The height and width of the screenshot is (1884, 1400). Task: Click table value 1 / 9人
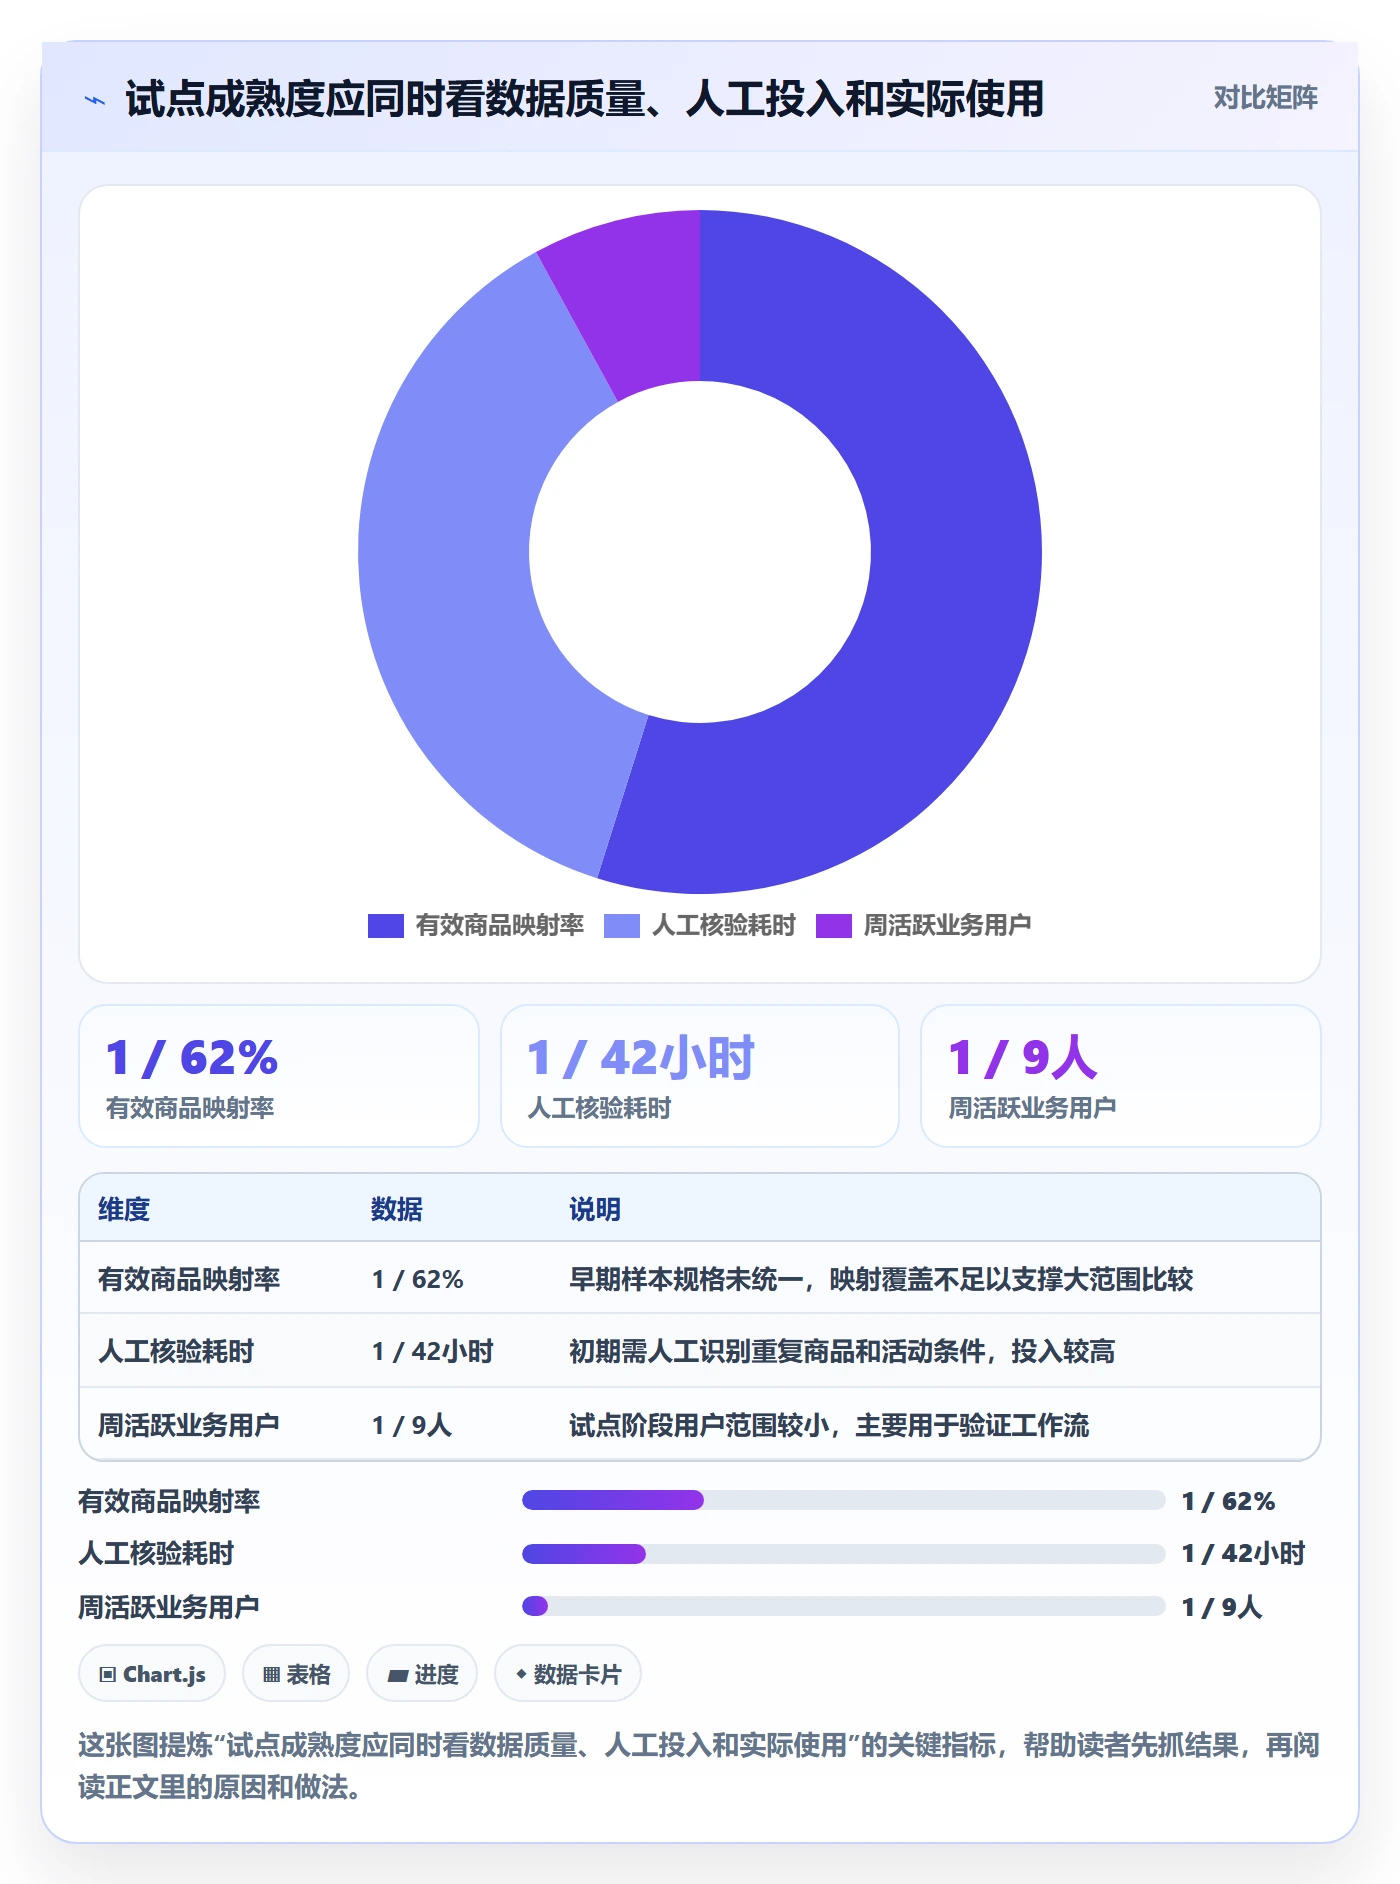pos(412,1424)
